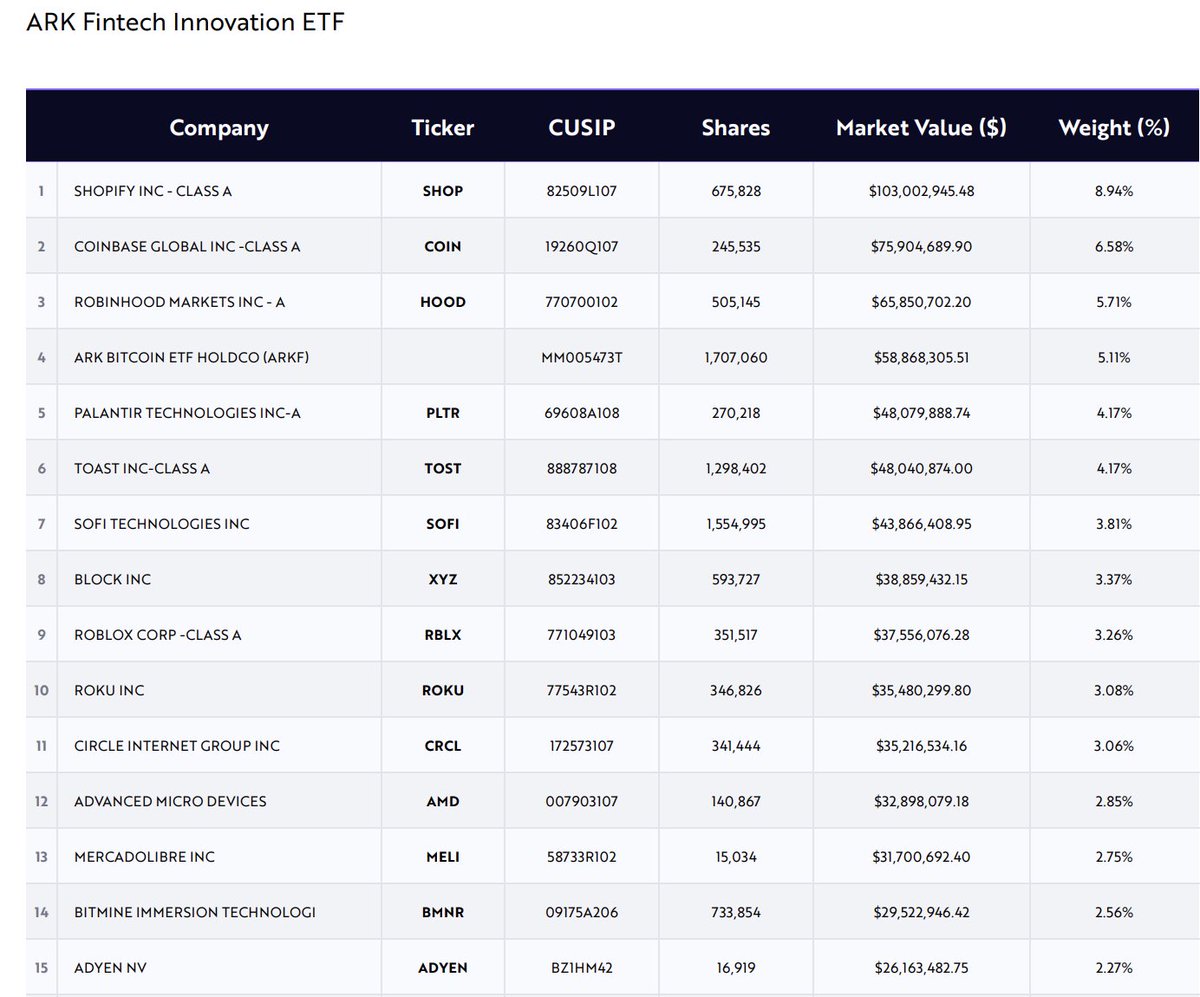
Task: Click shares value 15,034
Action: [x=736, y=857]
